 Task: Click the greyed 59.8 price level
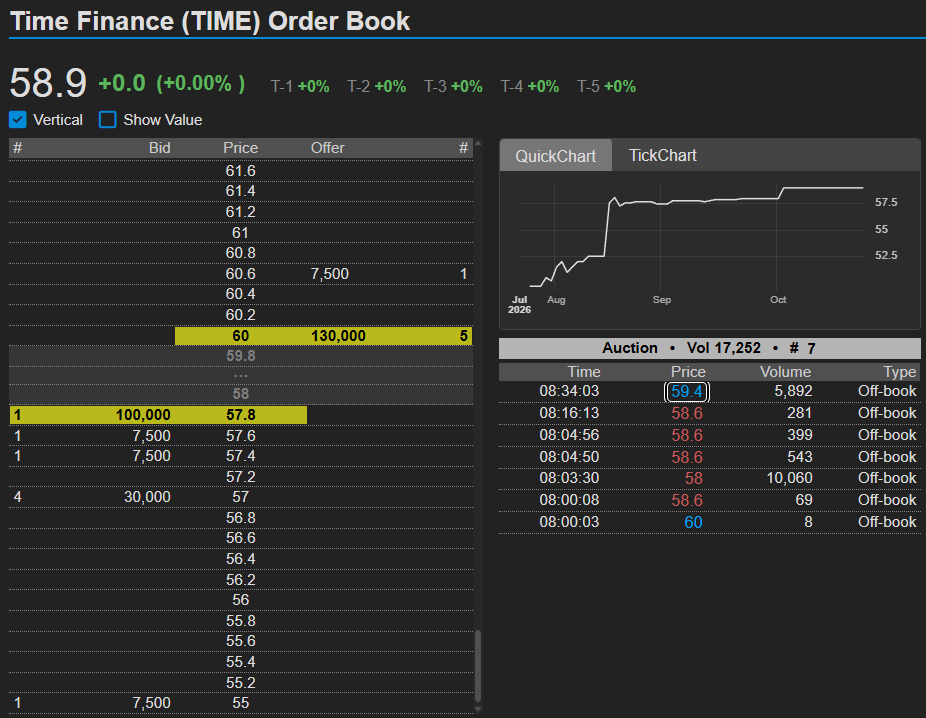click(x=241, y=355)
